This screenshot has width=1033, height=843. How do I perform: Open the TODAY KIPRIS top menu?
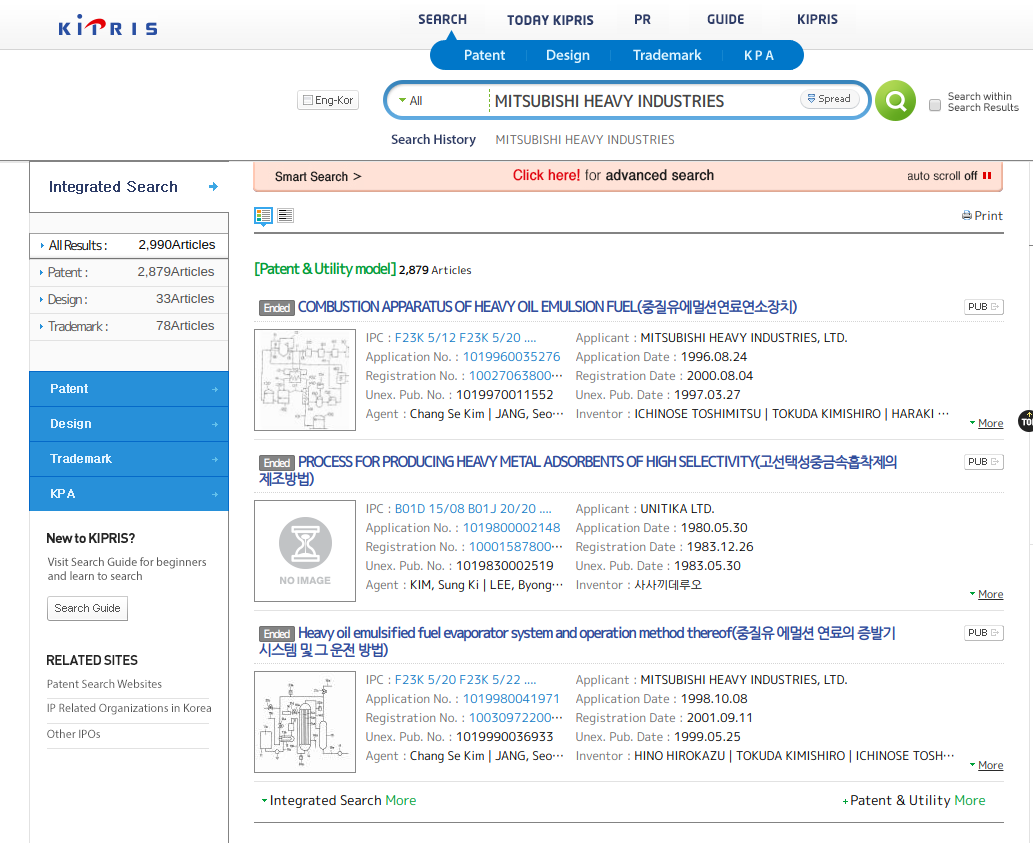pos(550,20)
